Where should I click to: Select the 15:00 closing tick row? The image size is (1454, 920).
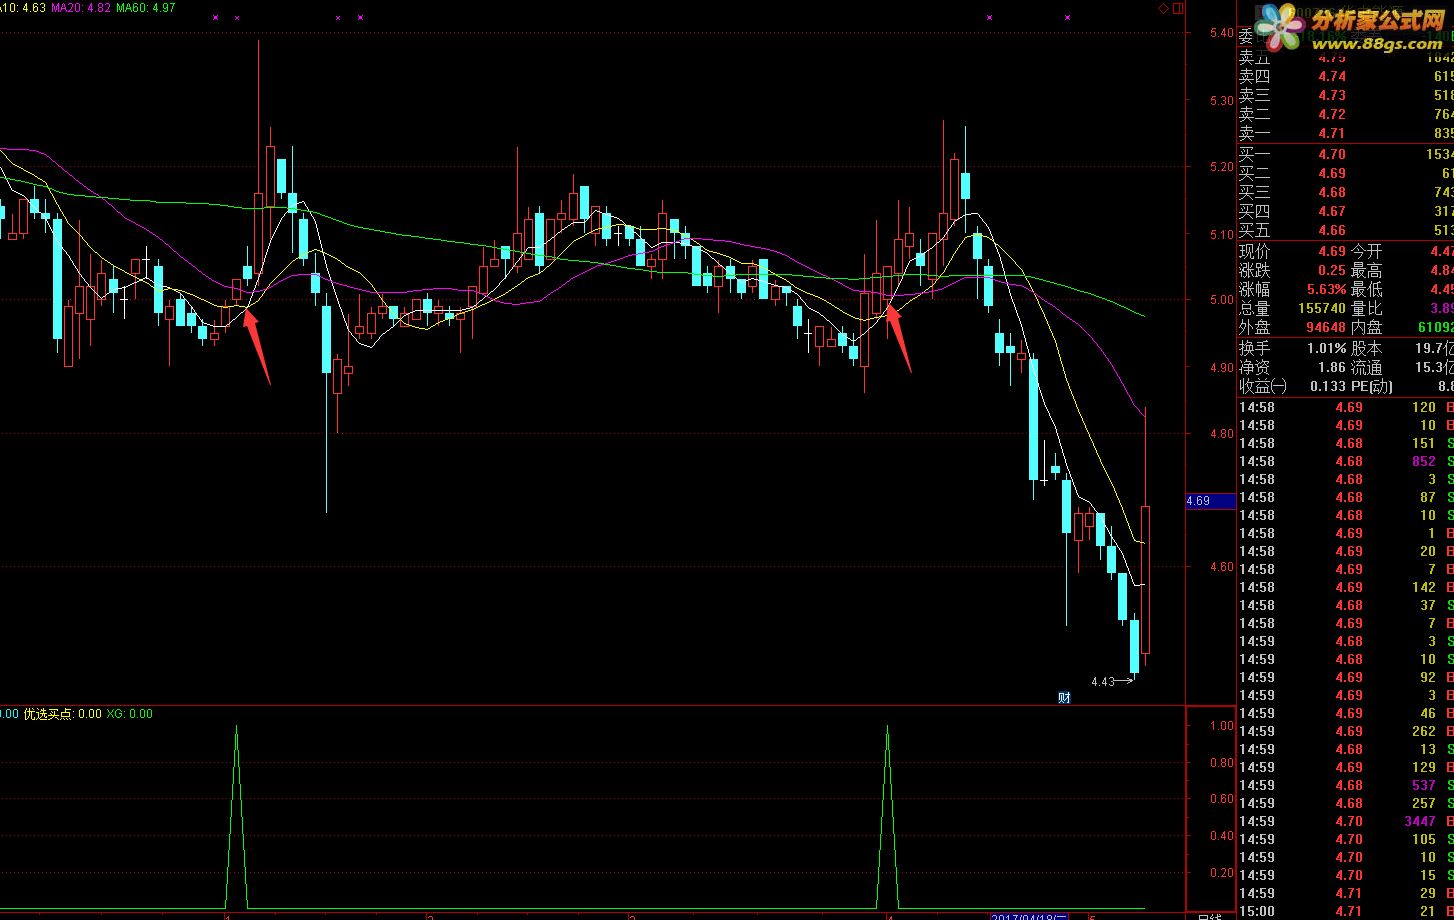[1346, 911]
